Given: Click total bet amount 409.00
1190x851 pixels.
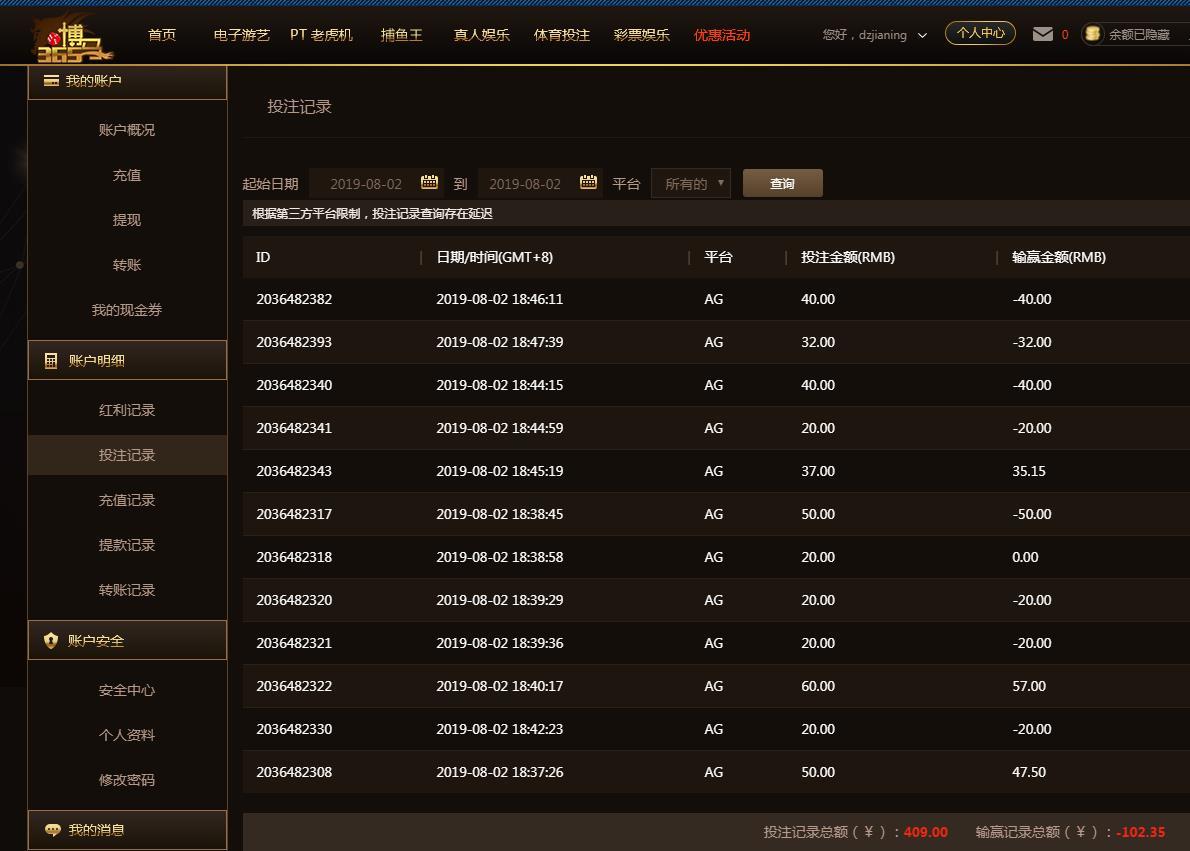Looking at the screenshot, I should tap(926, 832).
